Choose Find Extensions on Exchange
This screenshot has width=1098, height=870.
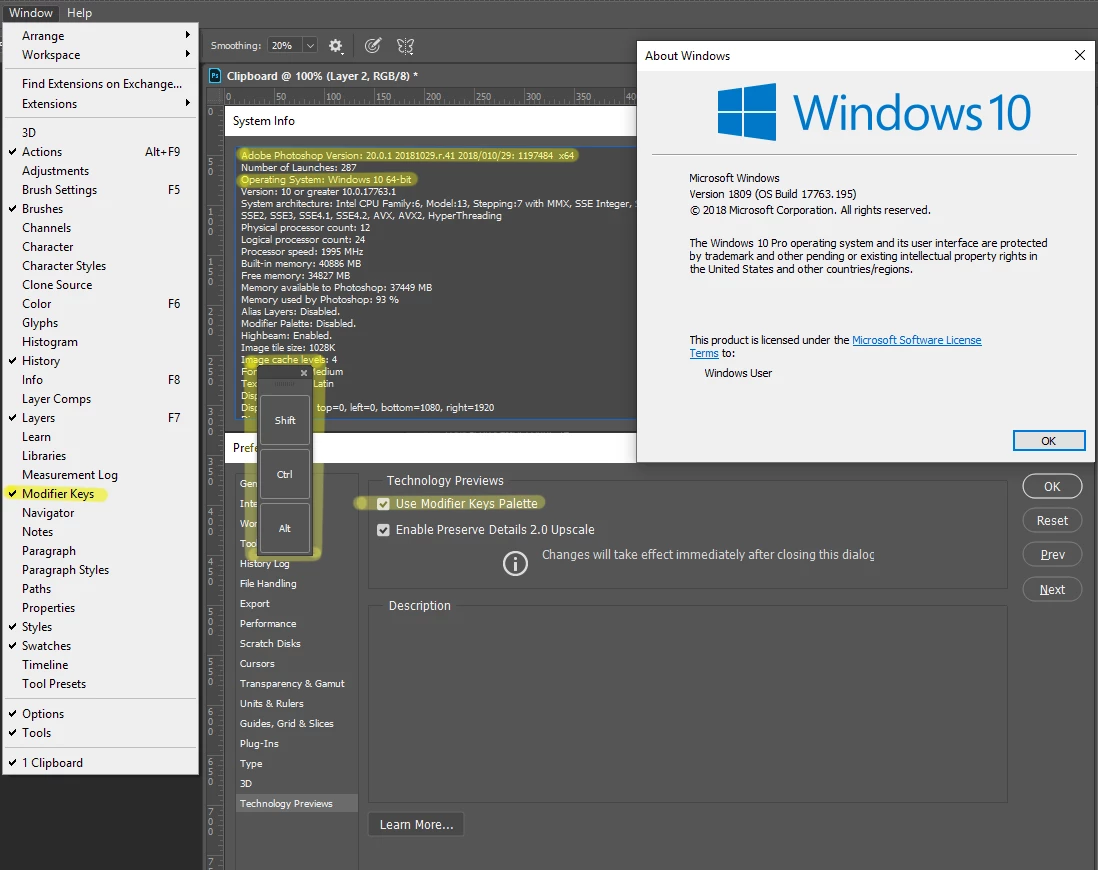101,84
